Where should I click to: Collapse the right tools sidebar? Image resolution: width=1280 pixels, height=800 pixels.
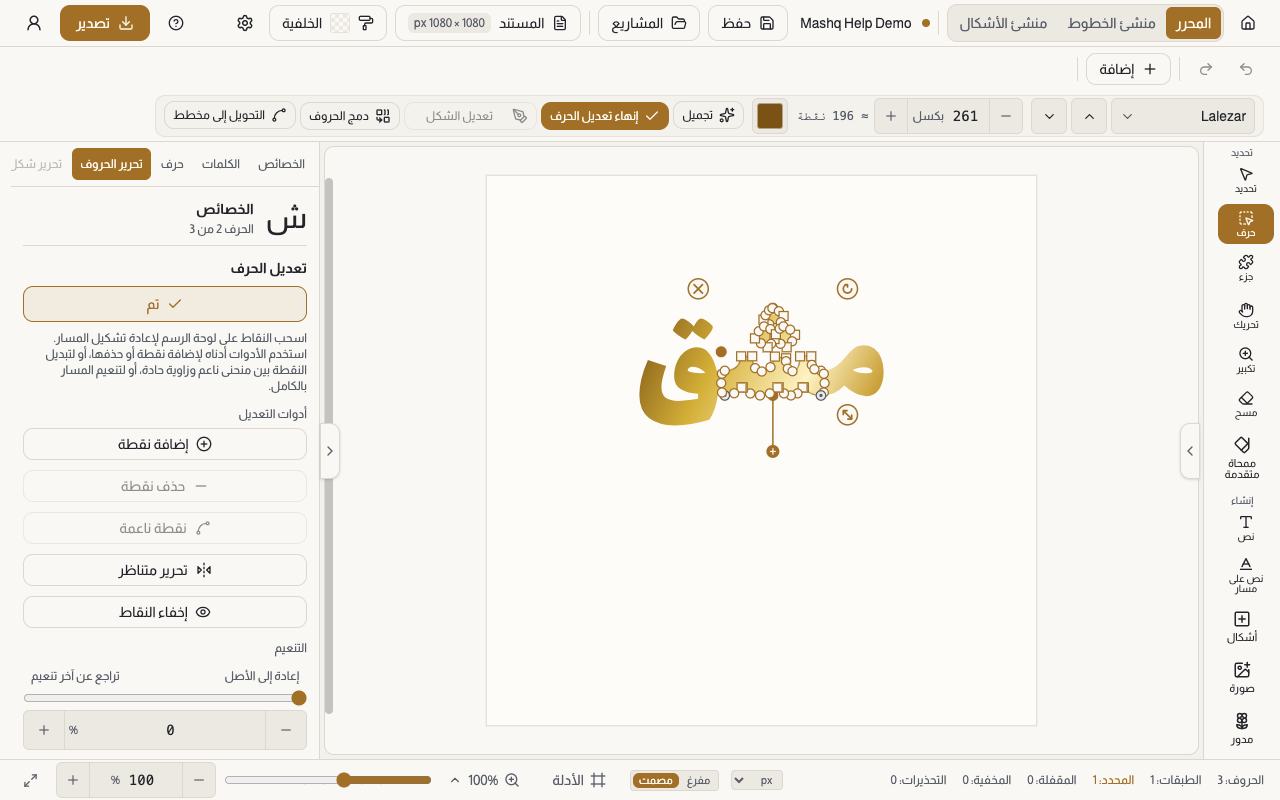click(x=1190, y=451)
